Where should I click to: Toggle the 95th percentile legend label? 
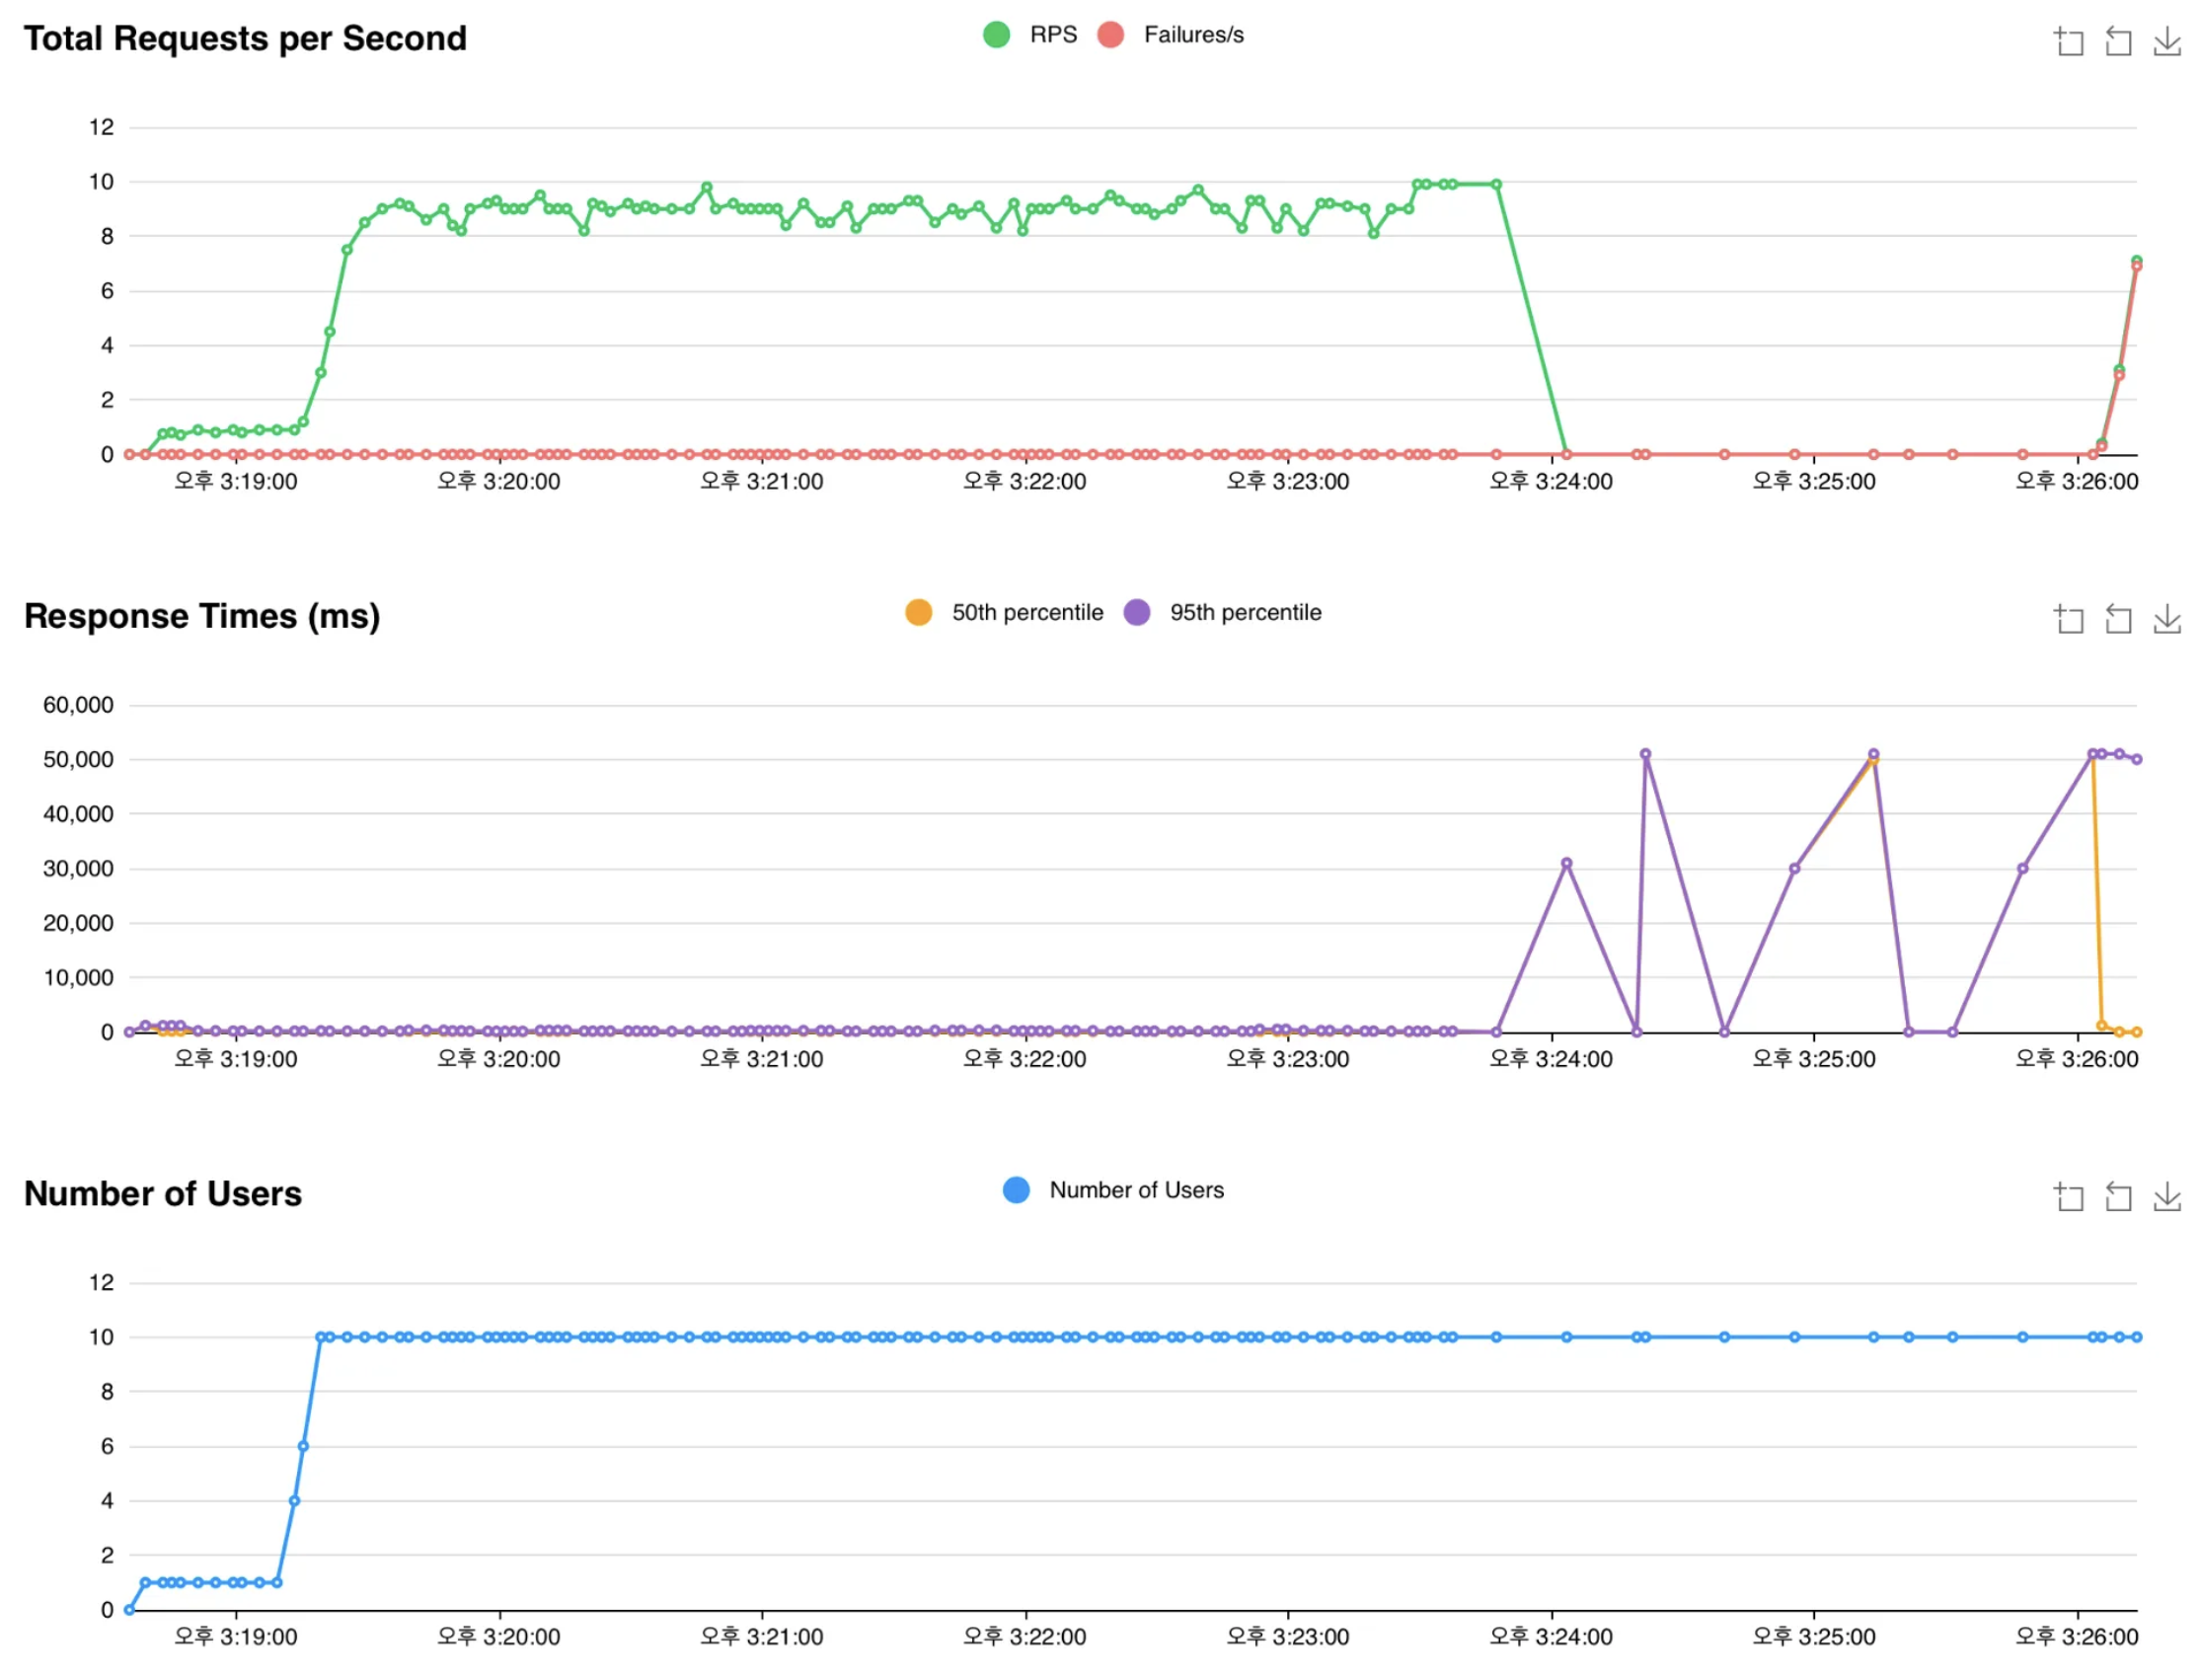(1245, 612)
